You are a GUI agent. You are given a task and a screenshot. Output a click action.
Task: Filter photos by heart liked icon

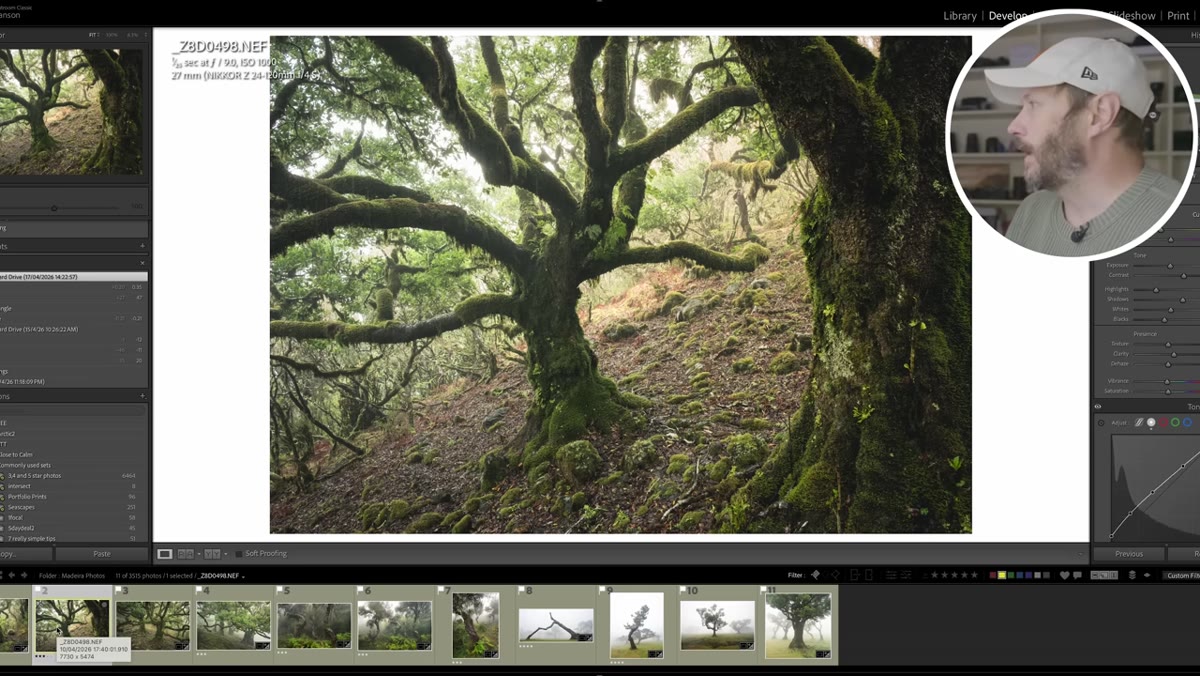tap(1064, 576)
